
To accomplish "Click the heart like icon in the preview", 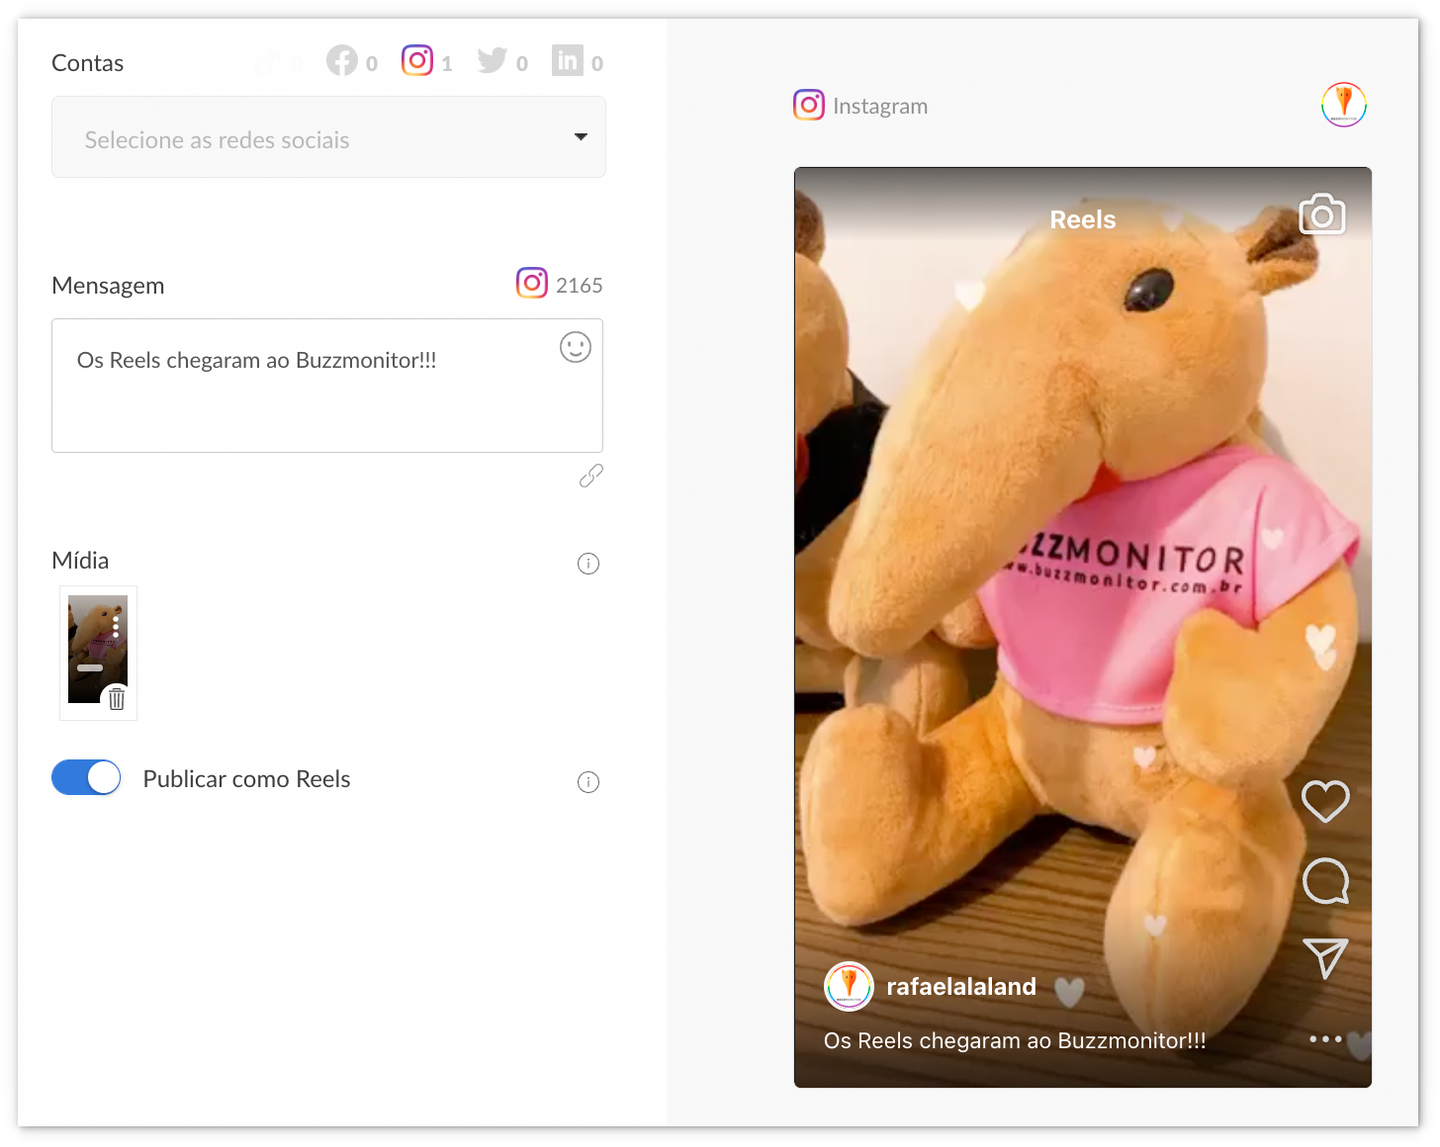I will click(1325, 801).
